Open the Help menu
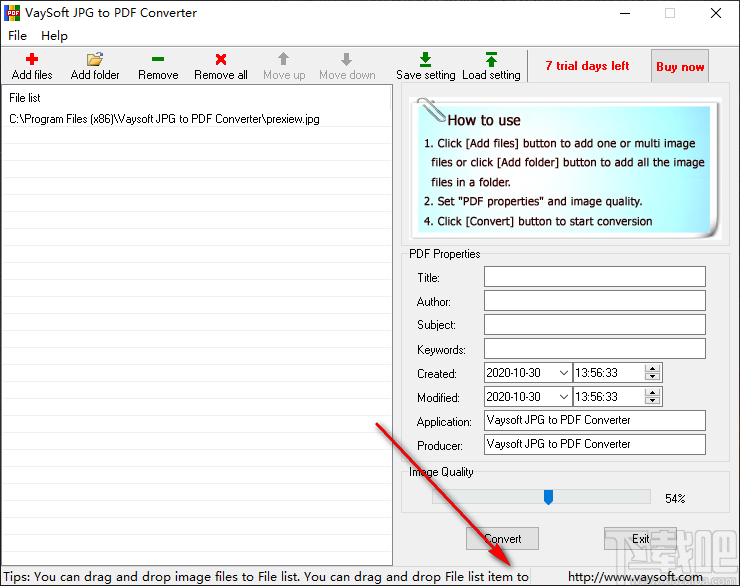Screen dimensions: 740x586 (54, 36)
